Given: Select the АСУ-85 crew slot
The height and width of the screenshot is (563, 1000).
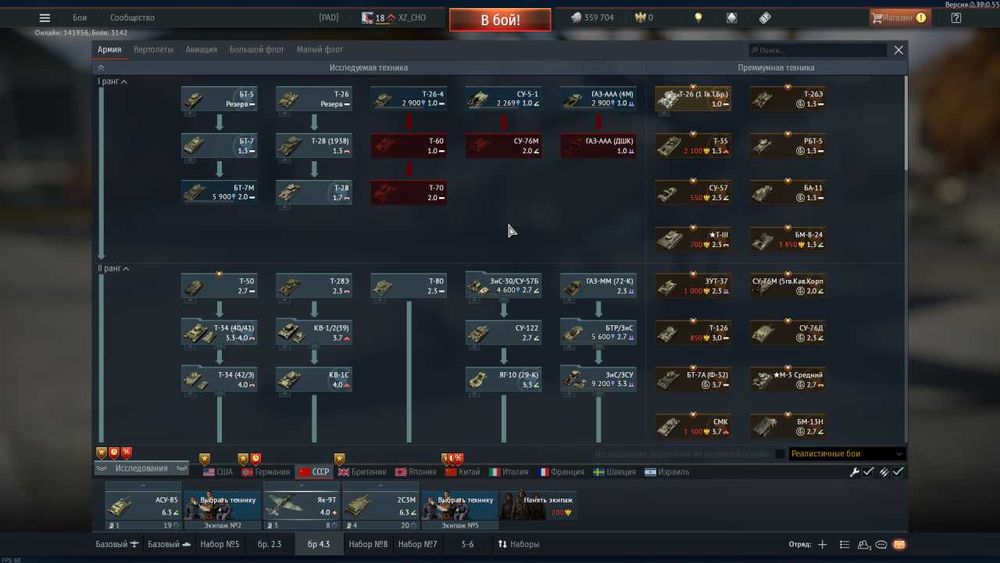Looking at the screenshot, I should (x=143, y=508).
